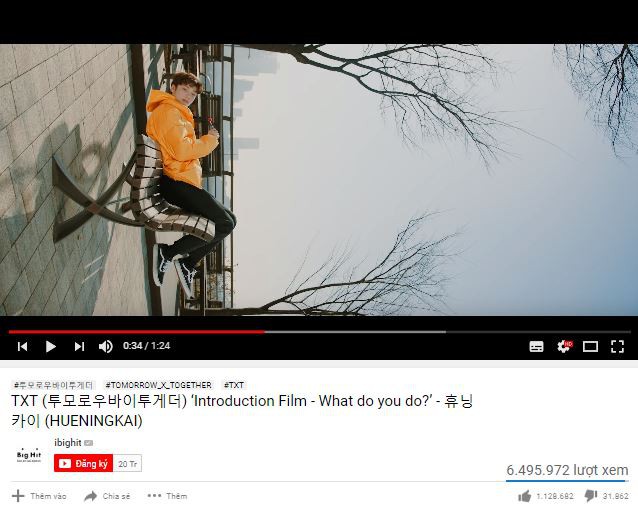This screenshot has height=510, width=638.
Task: Skip to the next video
Action: tap(79, 346)
